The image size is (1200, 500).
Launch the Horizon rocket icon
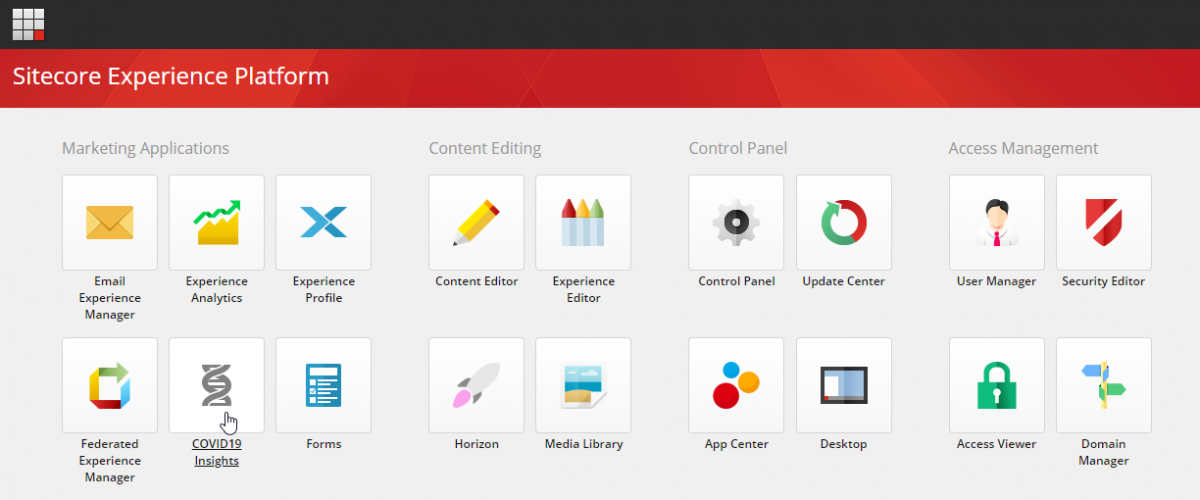point(476,385)
